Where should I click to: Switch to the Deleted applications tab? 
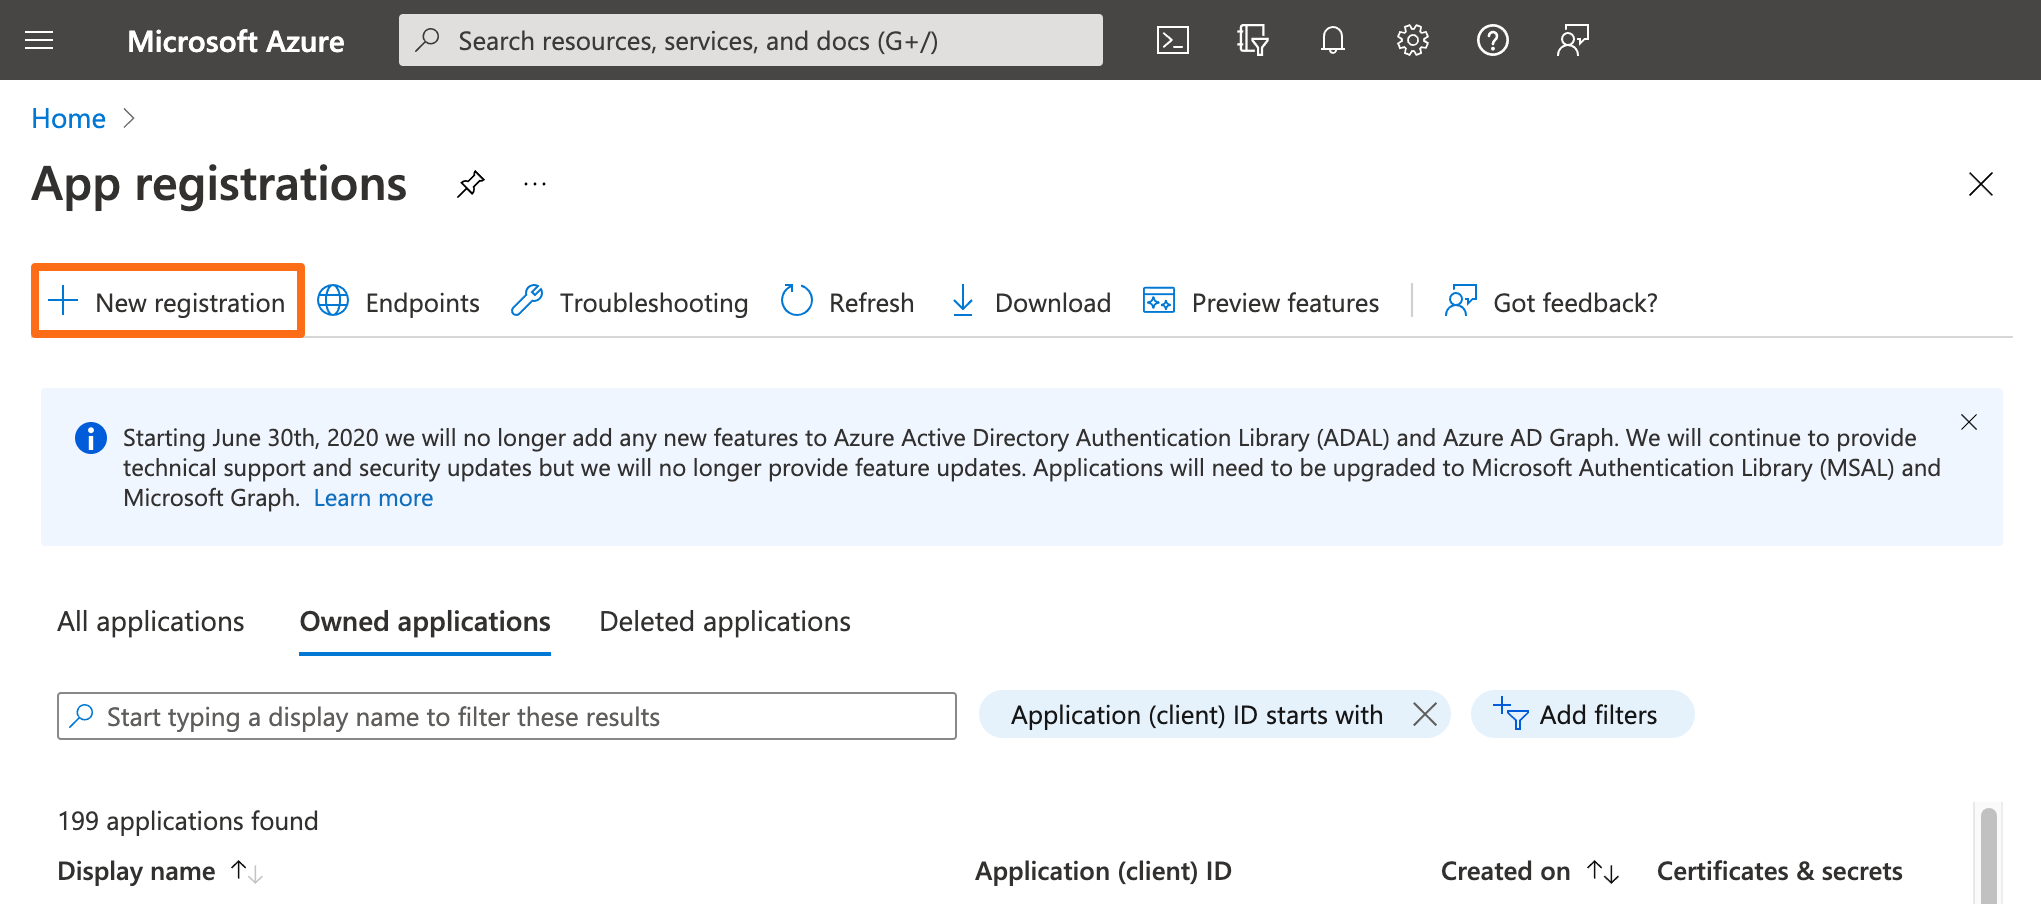pyautogui.click(x=724, y=622)
